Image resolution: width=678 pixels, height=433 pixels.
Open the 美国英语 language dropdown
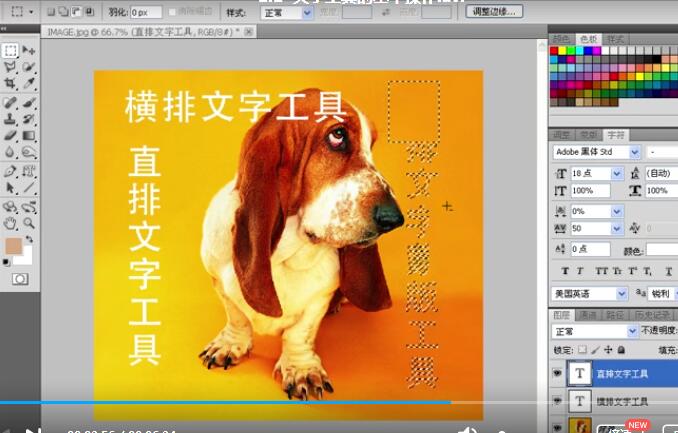tap(621, 294)
